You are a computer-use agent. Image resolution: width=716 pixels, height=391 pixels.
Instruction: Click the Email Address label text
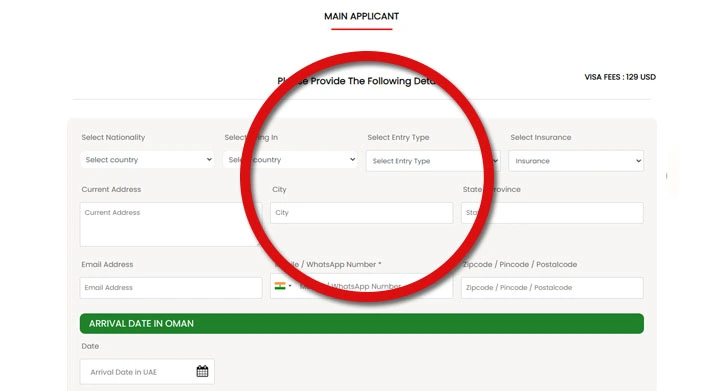(107, 264)
